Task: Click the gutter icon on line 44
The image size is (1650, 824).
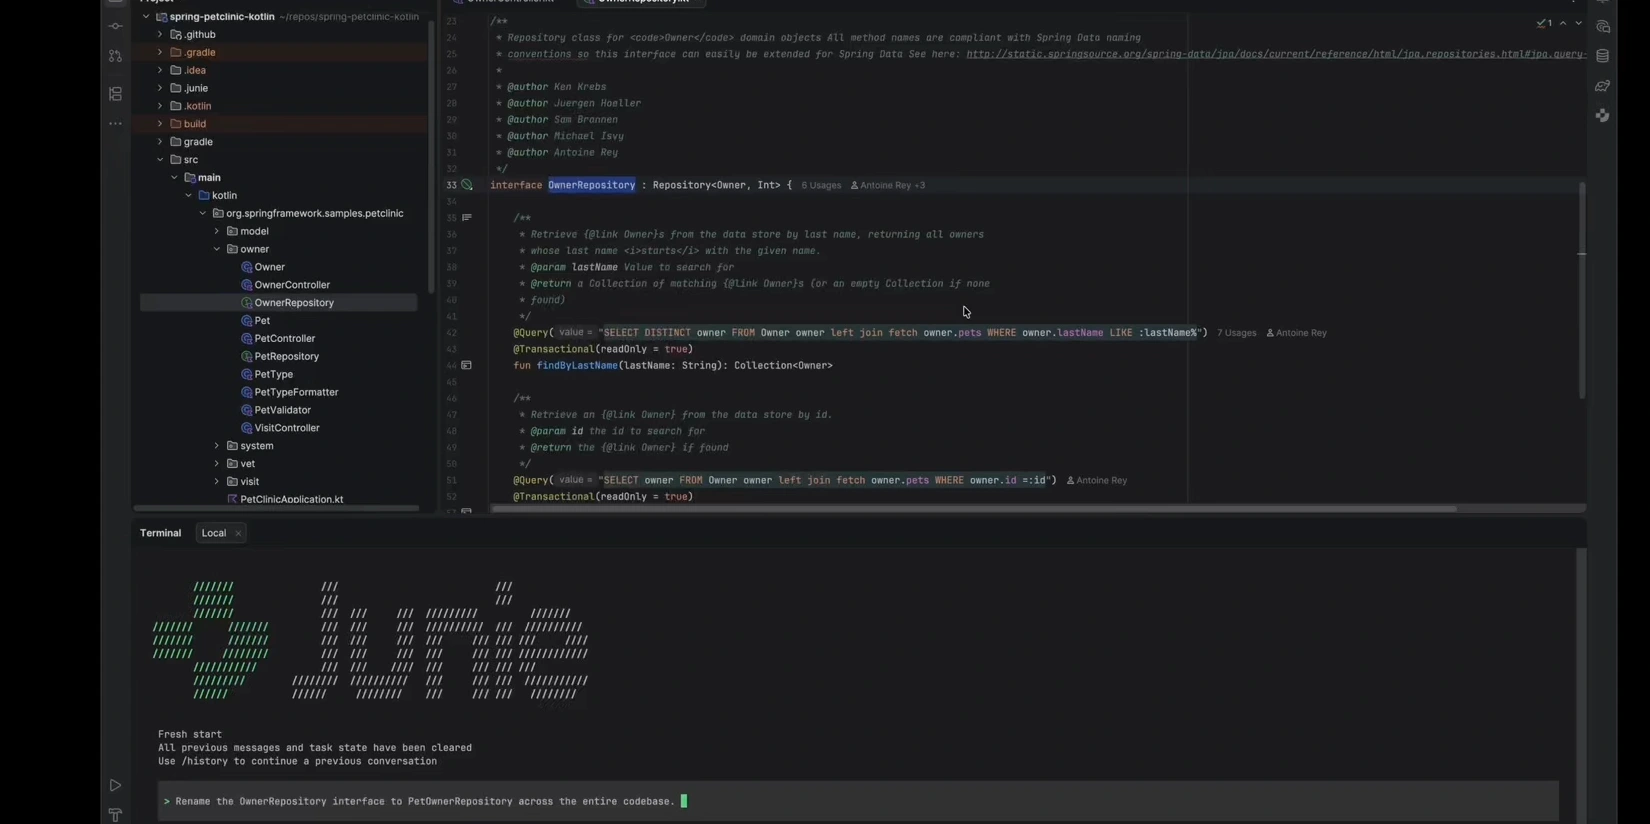Action: click(467, 365)
